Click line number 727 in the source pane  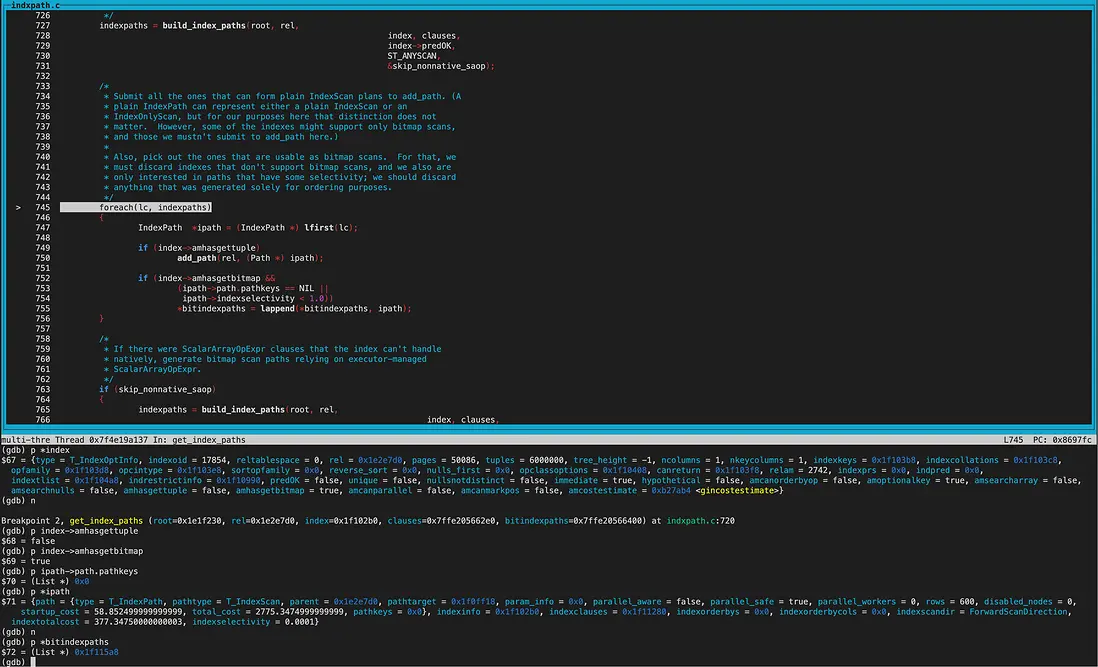pos(41,25)
